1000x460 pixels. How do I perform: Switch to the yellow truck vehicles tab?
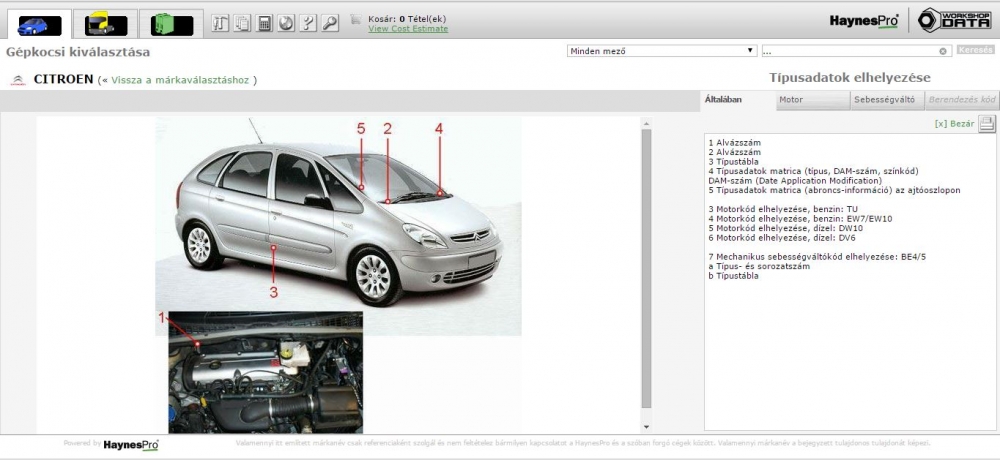(105, 26)
